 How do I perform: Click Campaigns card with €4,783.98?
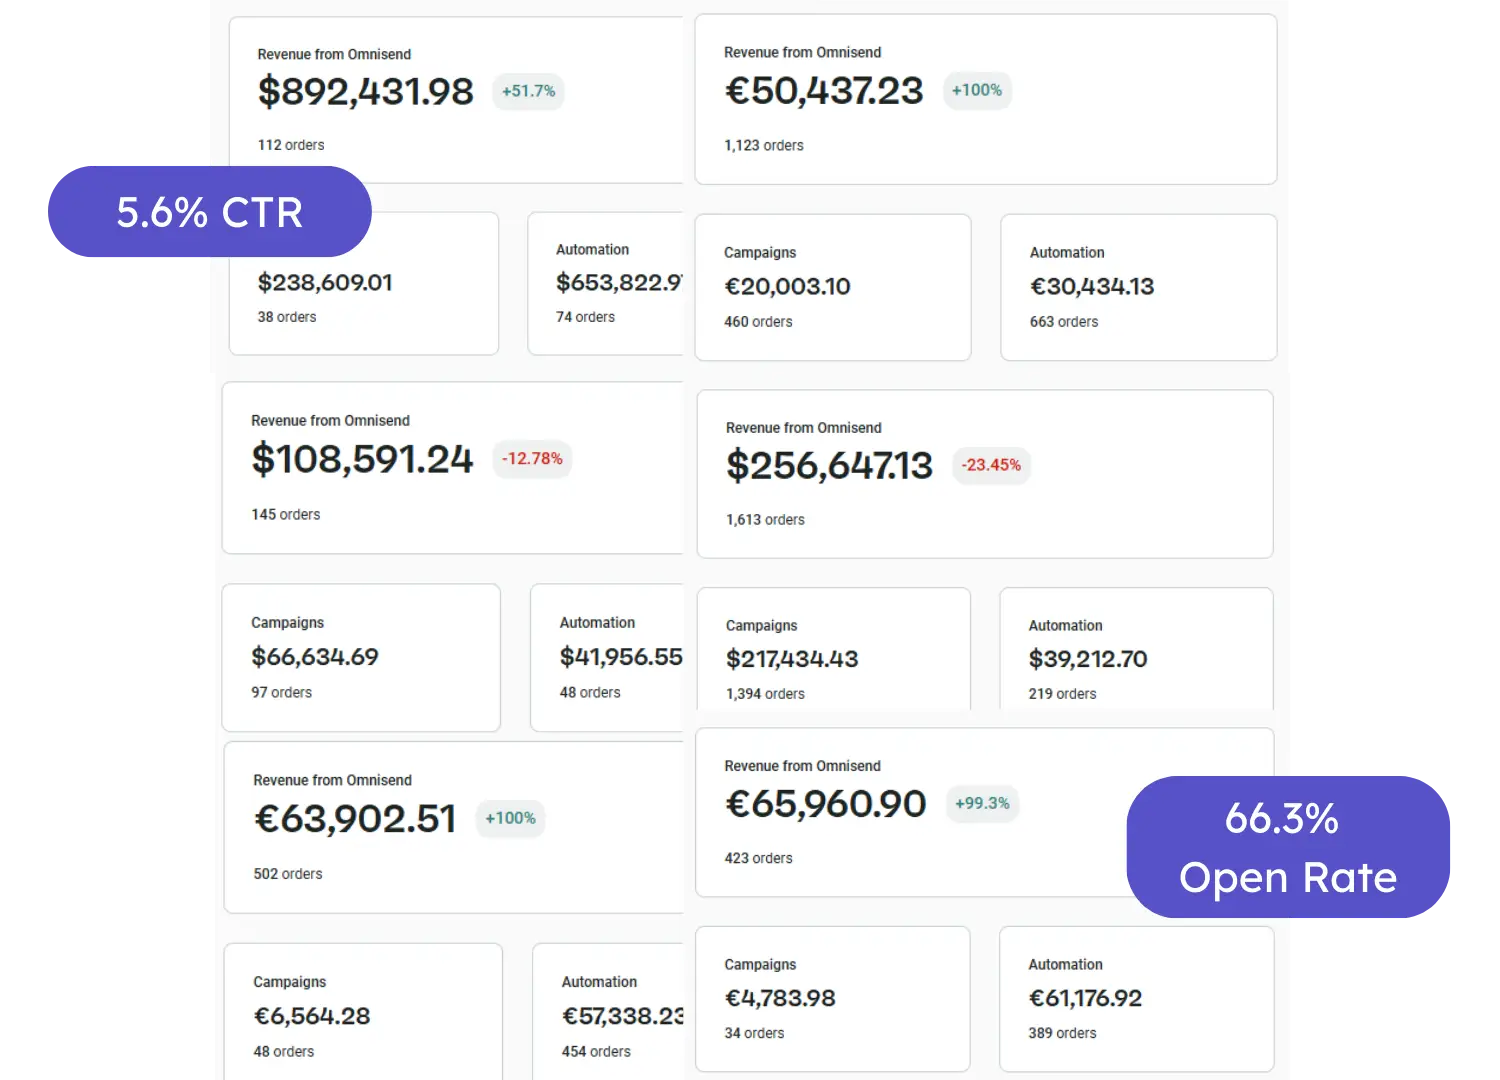click(833, 999)
